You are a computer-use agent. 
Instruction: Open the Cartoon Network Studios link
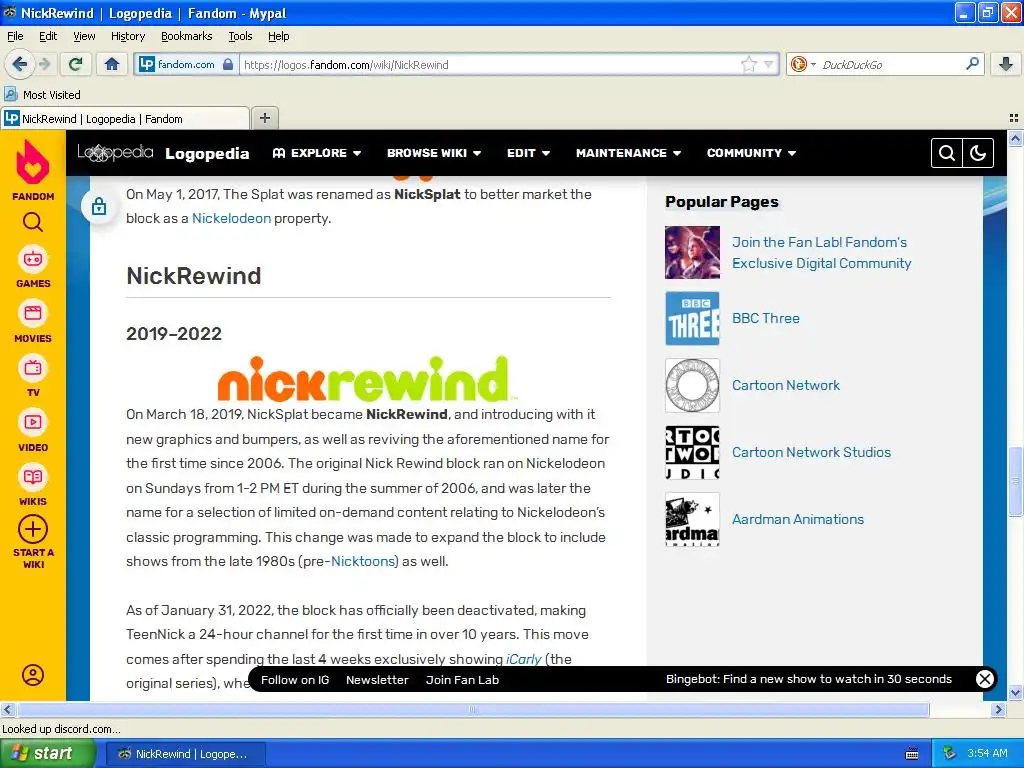[811, 452]
